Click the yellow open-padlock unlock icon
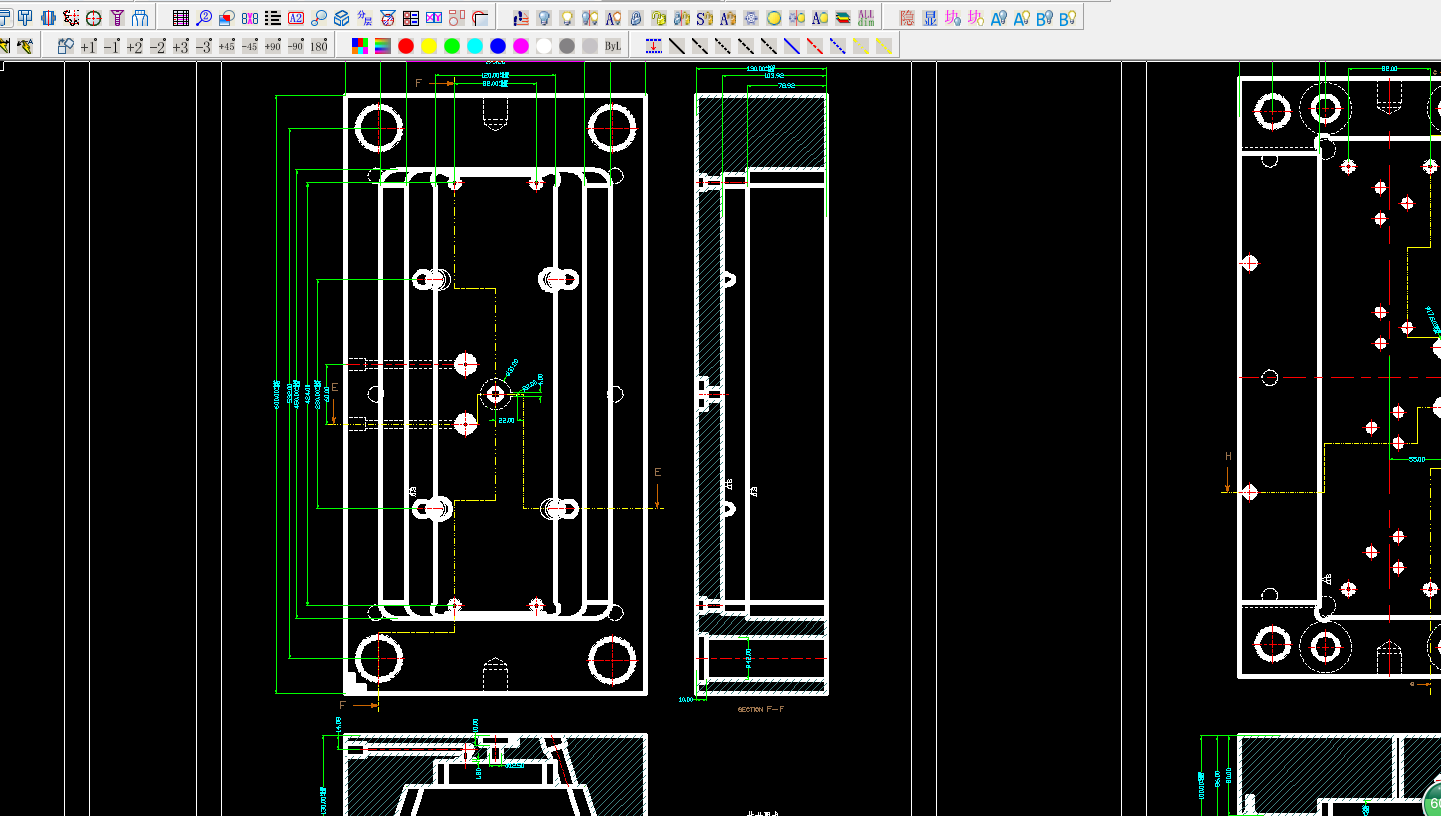This screenshot has width=1441, height=816. (659, 18)
